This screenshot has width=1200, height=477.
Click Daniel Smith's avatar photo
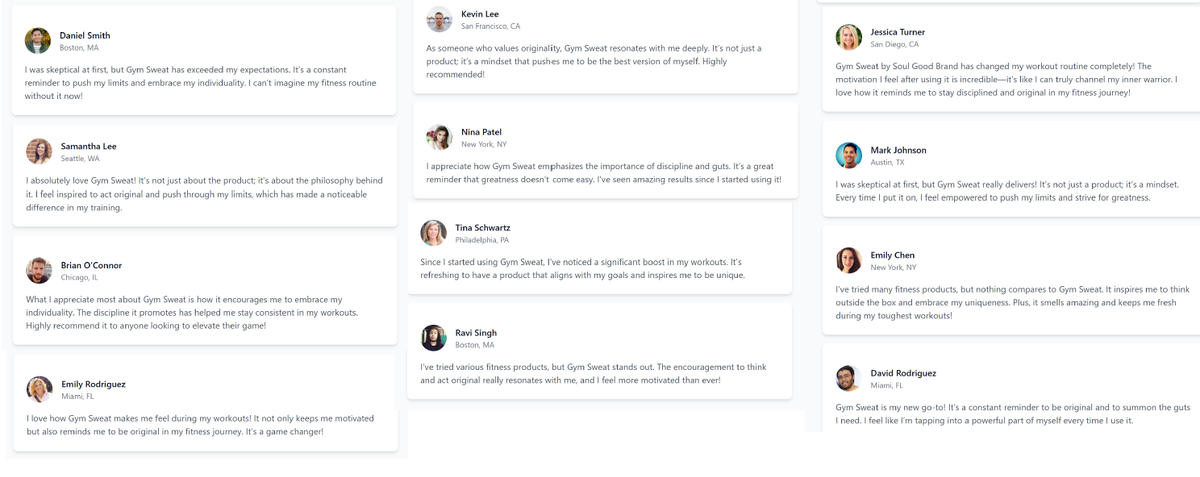click(38, 41)
